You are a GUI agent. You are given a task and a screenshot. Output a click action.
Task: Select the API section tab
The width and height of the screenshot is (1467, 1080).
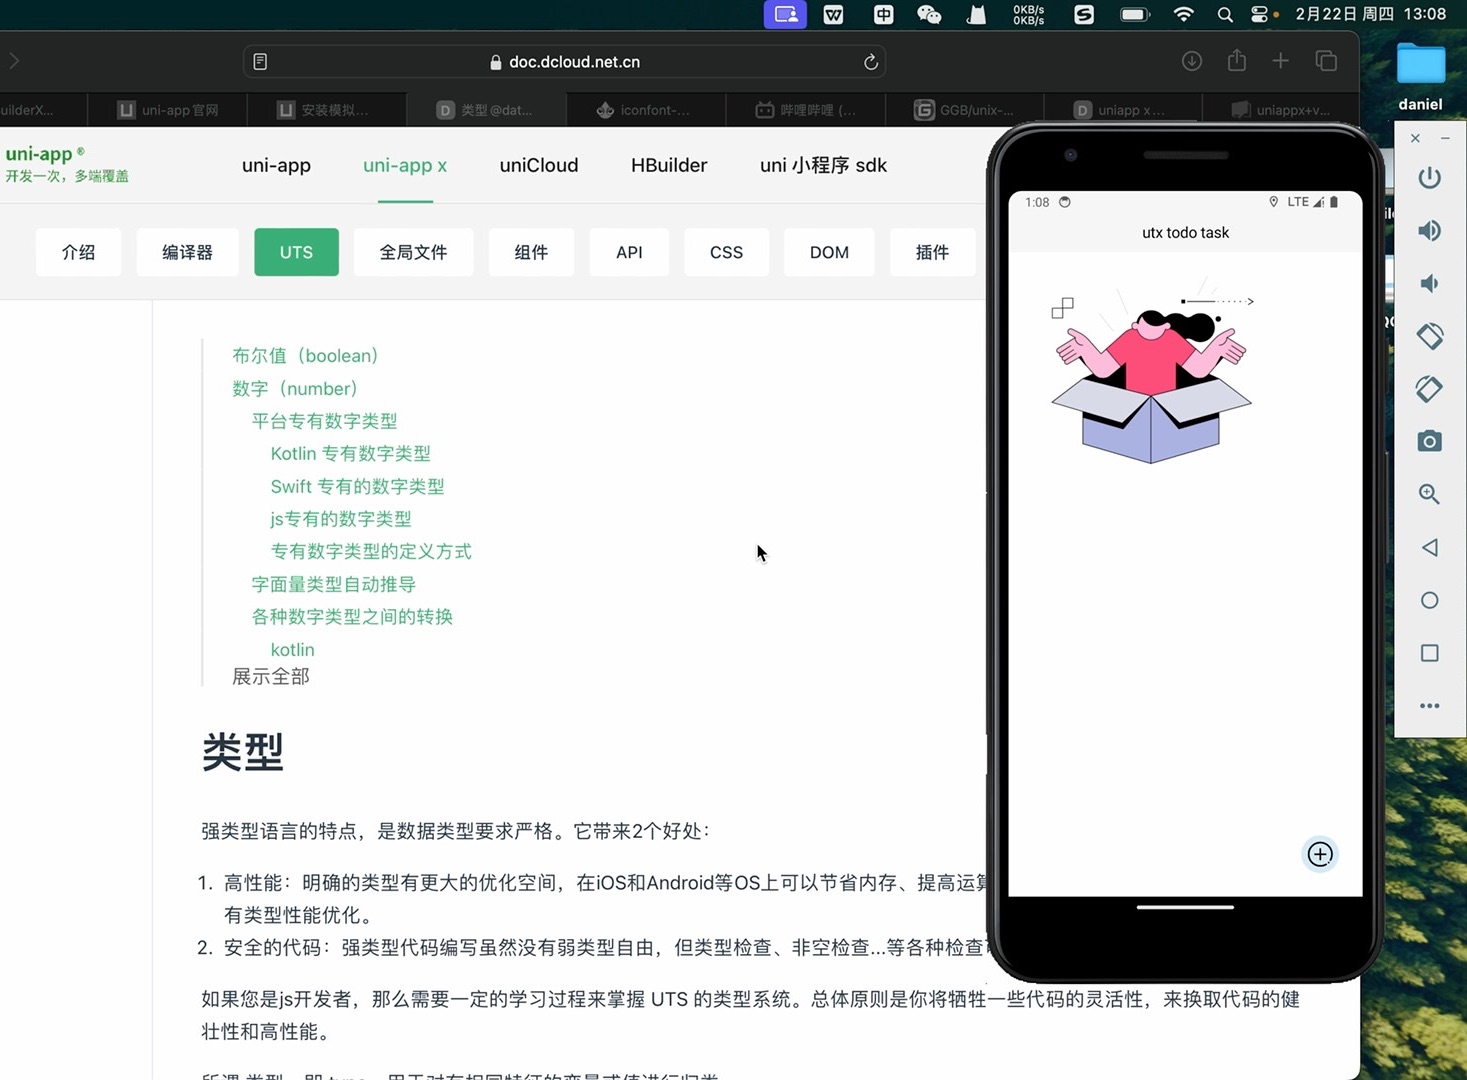point(629,252)
